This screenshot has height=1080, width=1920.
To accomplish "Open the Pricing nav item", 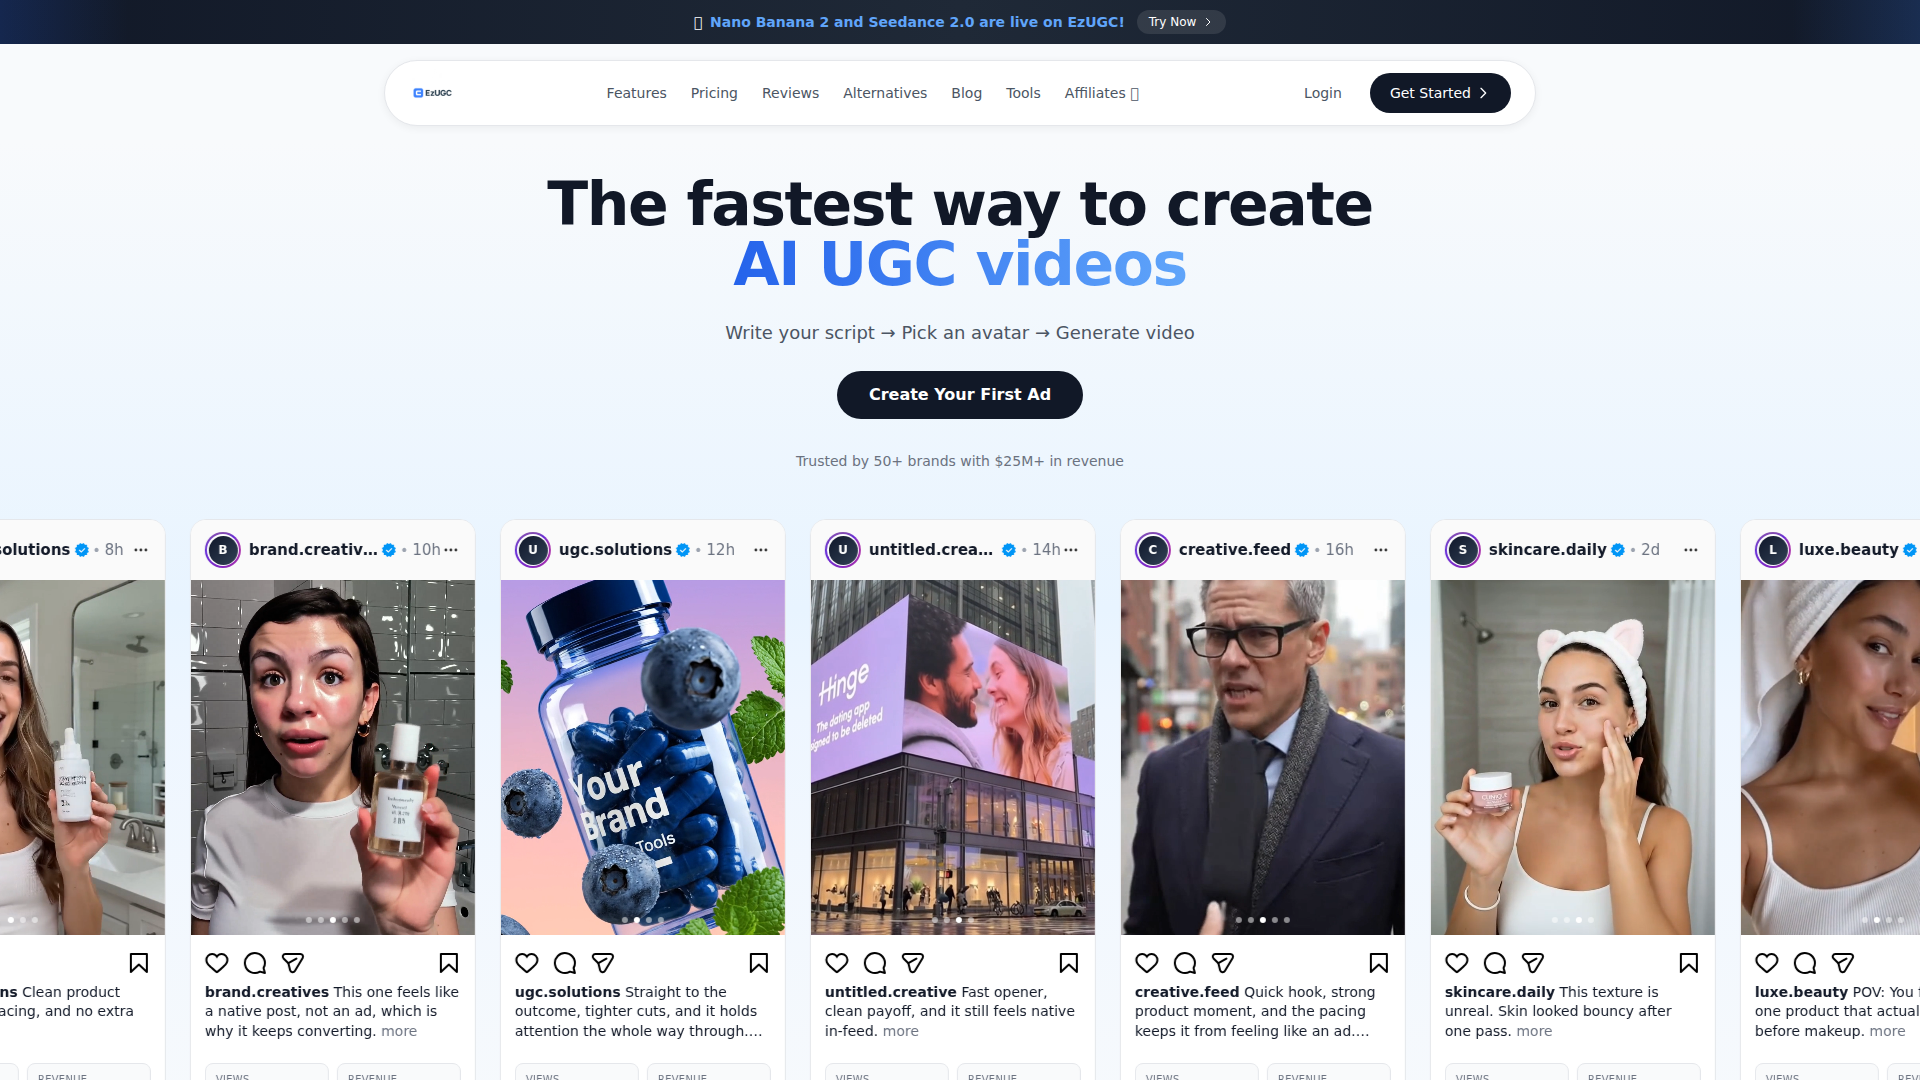I will pyautogui.click(x=714, y=93).
